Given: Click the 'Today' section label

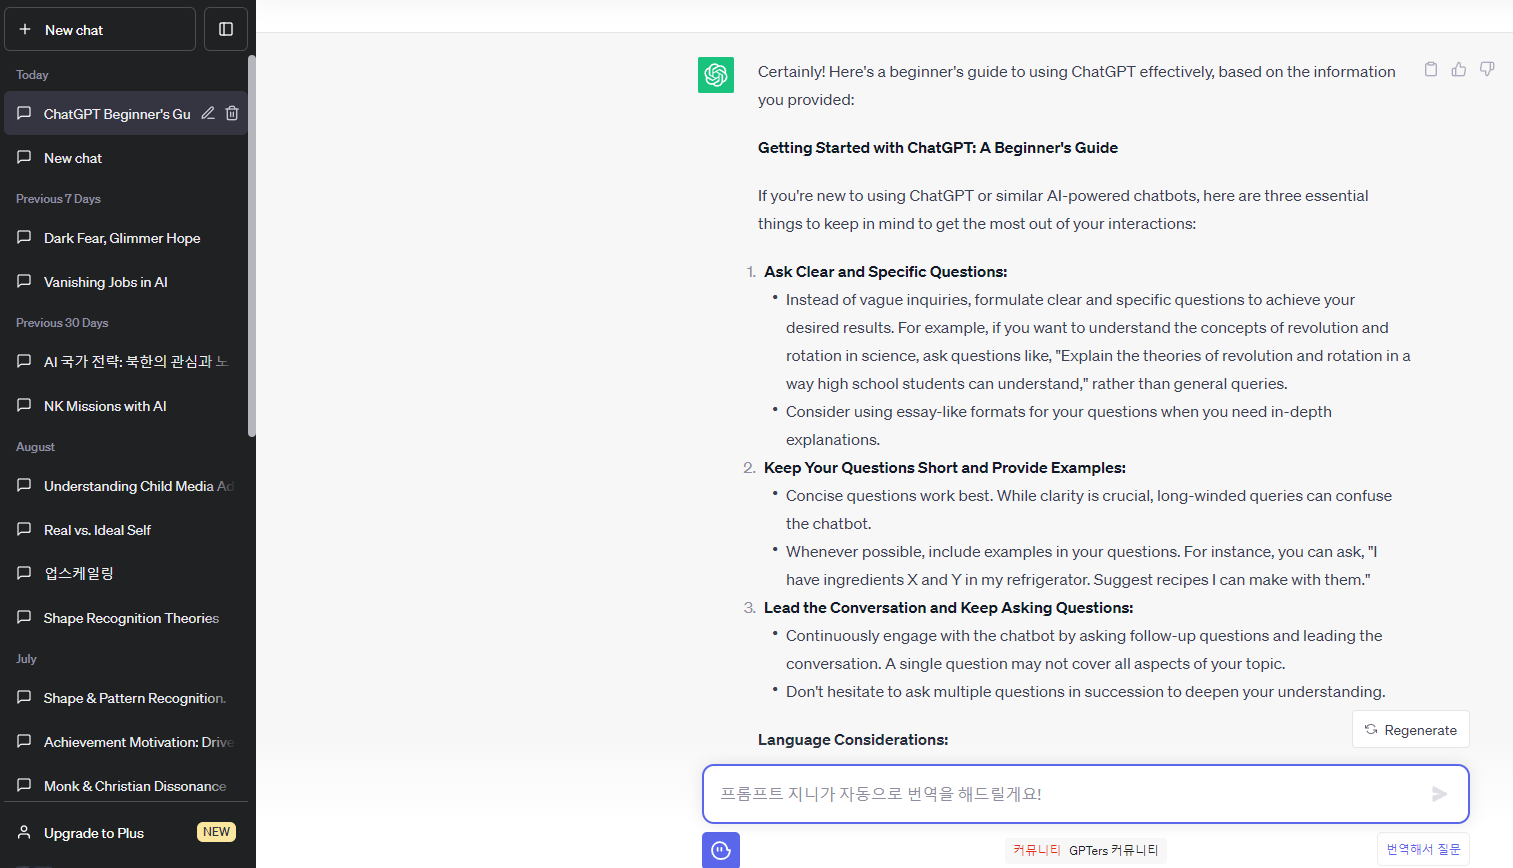Looking at the screenshot, I should [32, 75].
